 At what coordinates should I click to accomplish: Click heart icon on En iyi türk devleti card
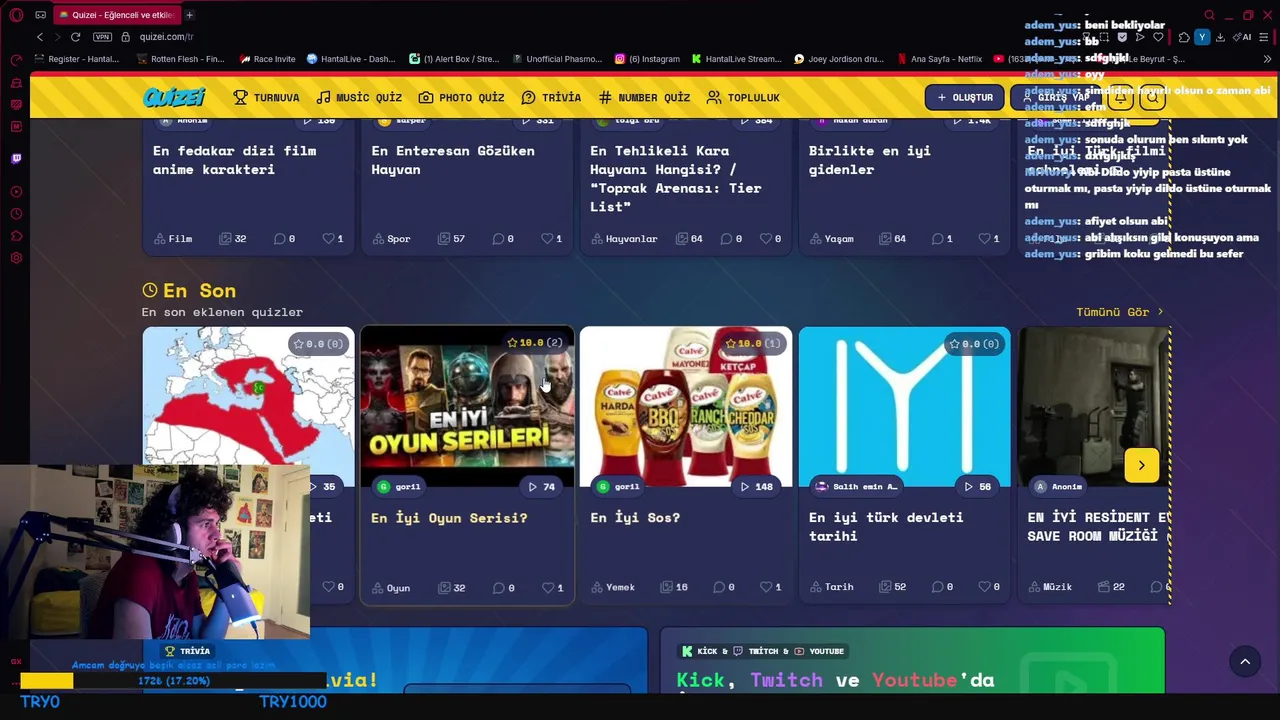tap(985, 587)
